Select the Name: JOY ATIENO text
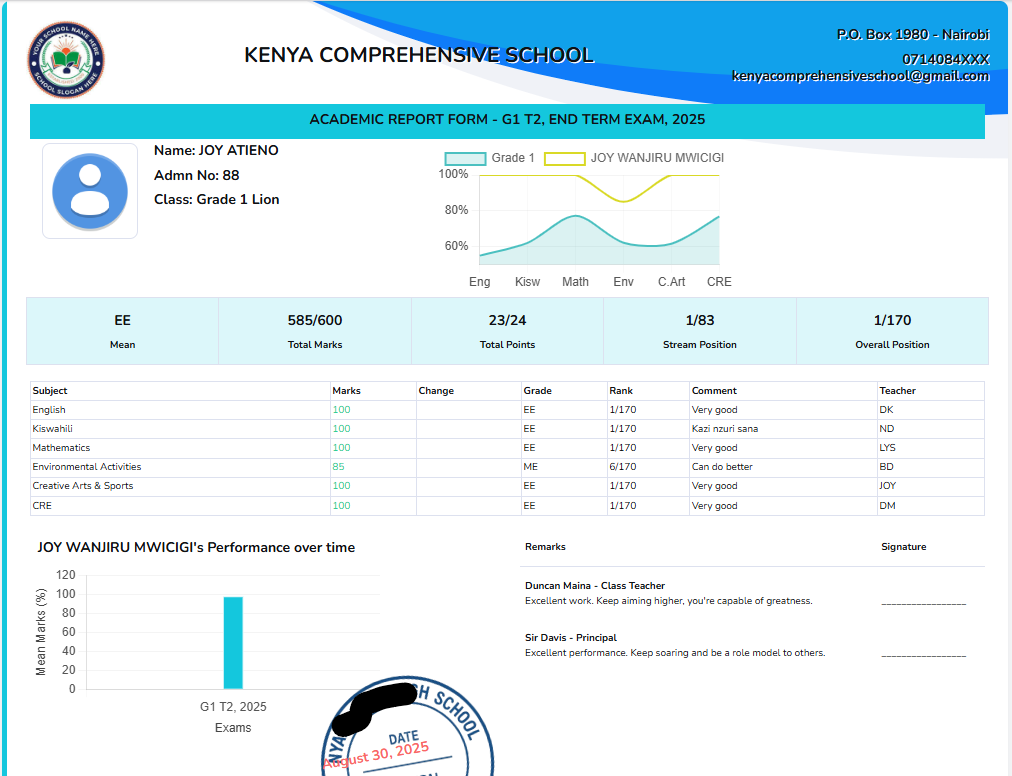Viewport: 1012px width, 776px height. (216, 150)
